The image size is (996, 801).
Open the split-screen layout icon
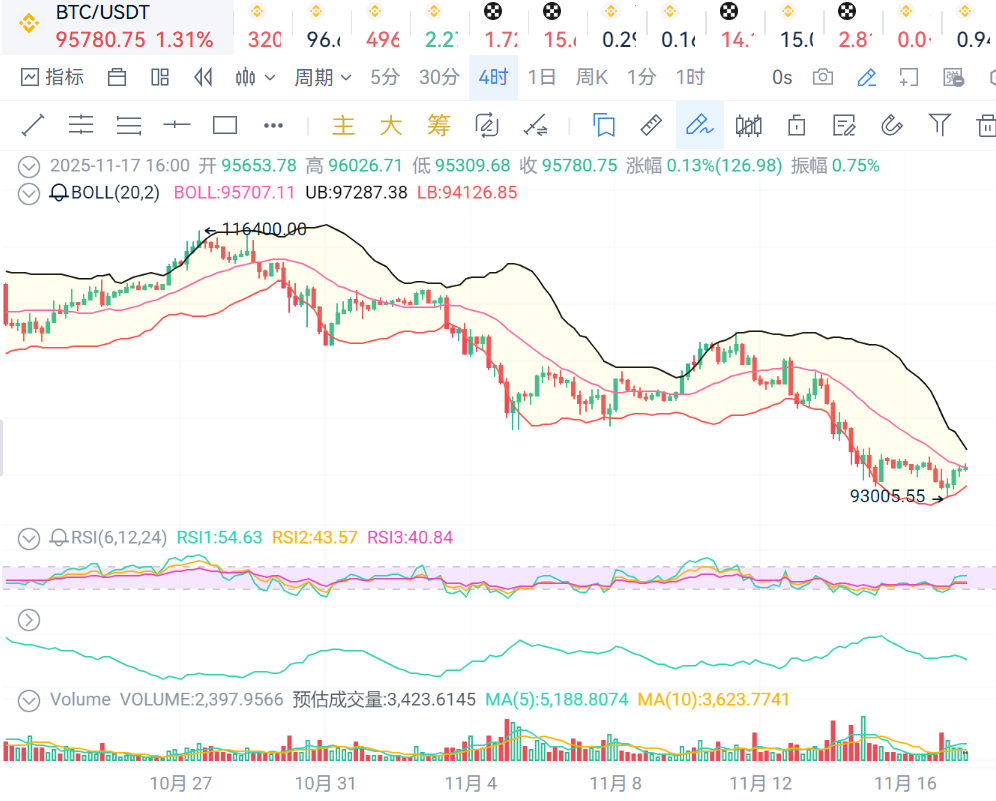[x=160, y=77]
